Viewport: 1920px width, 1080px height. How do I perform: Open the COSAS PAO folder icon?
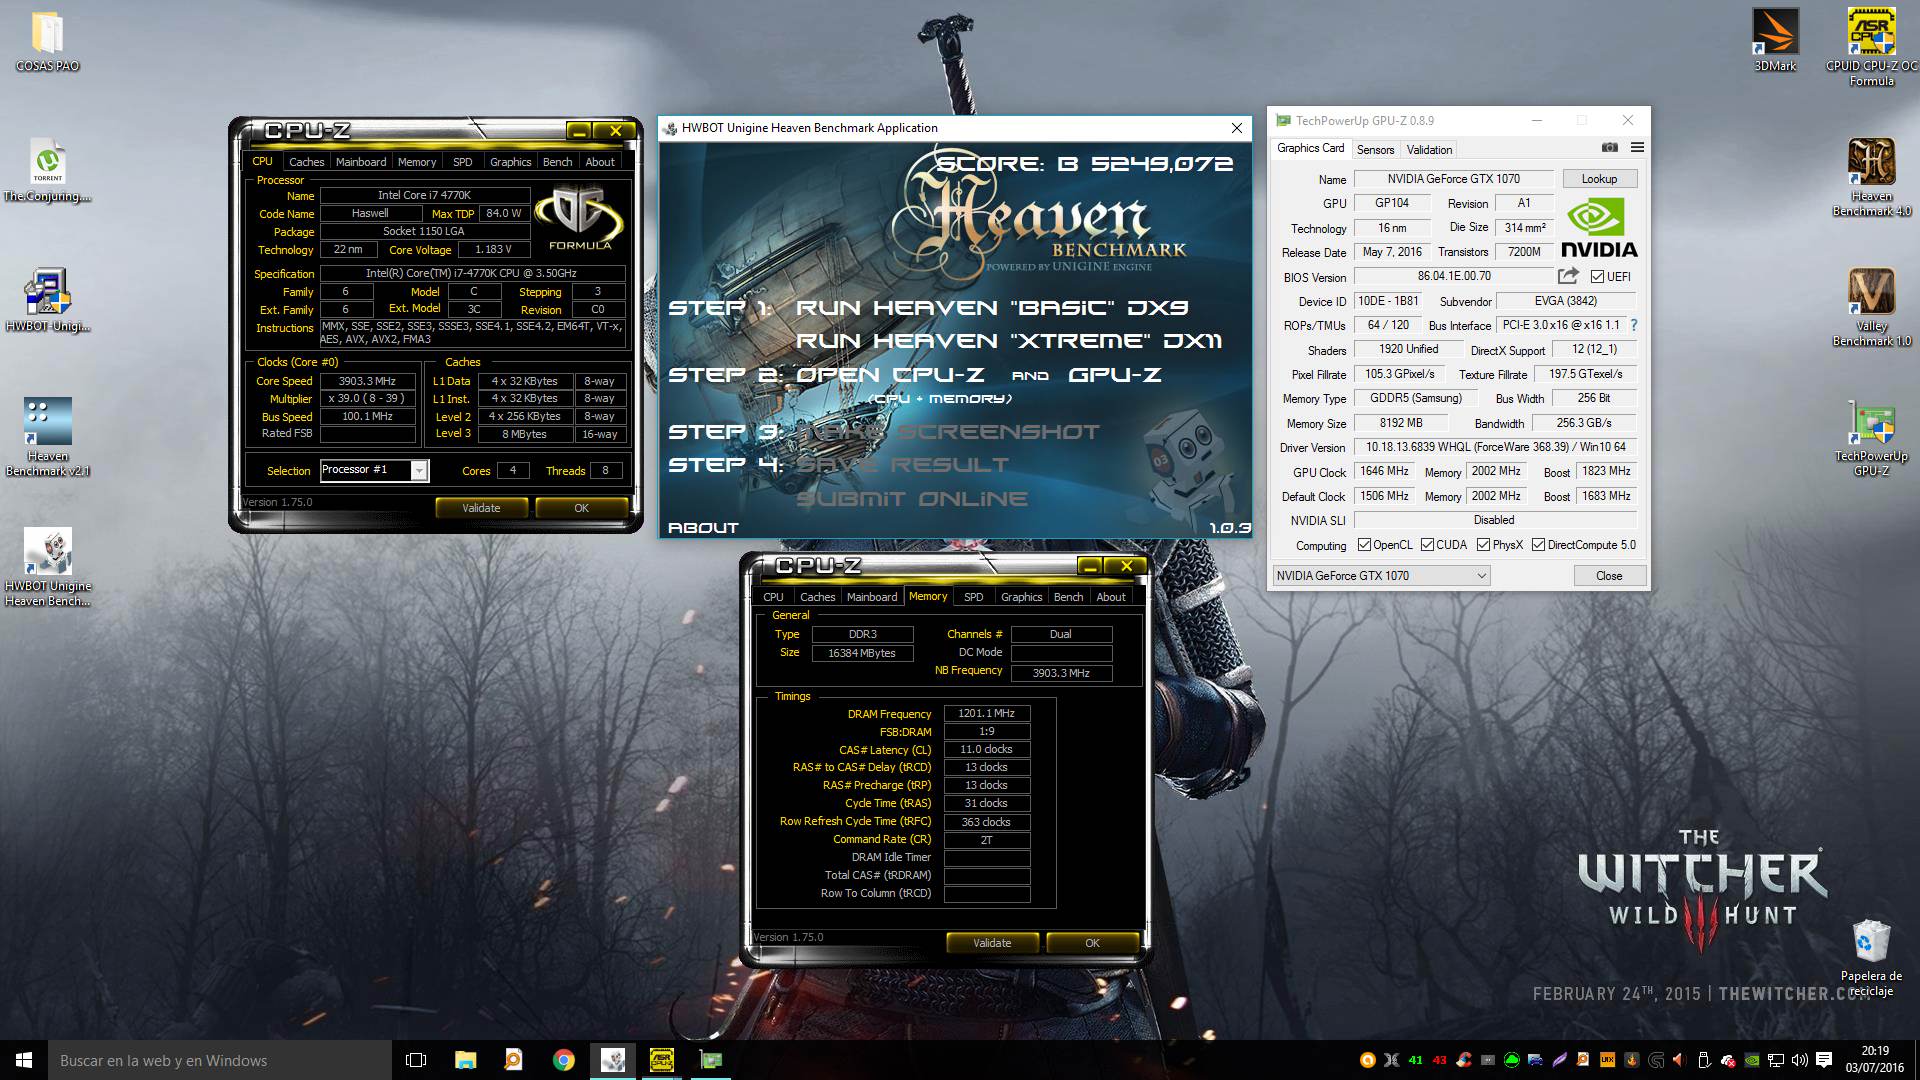pos(47,40)
